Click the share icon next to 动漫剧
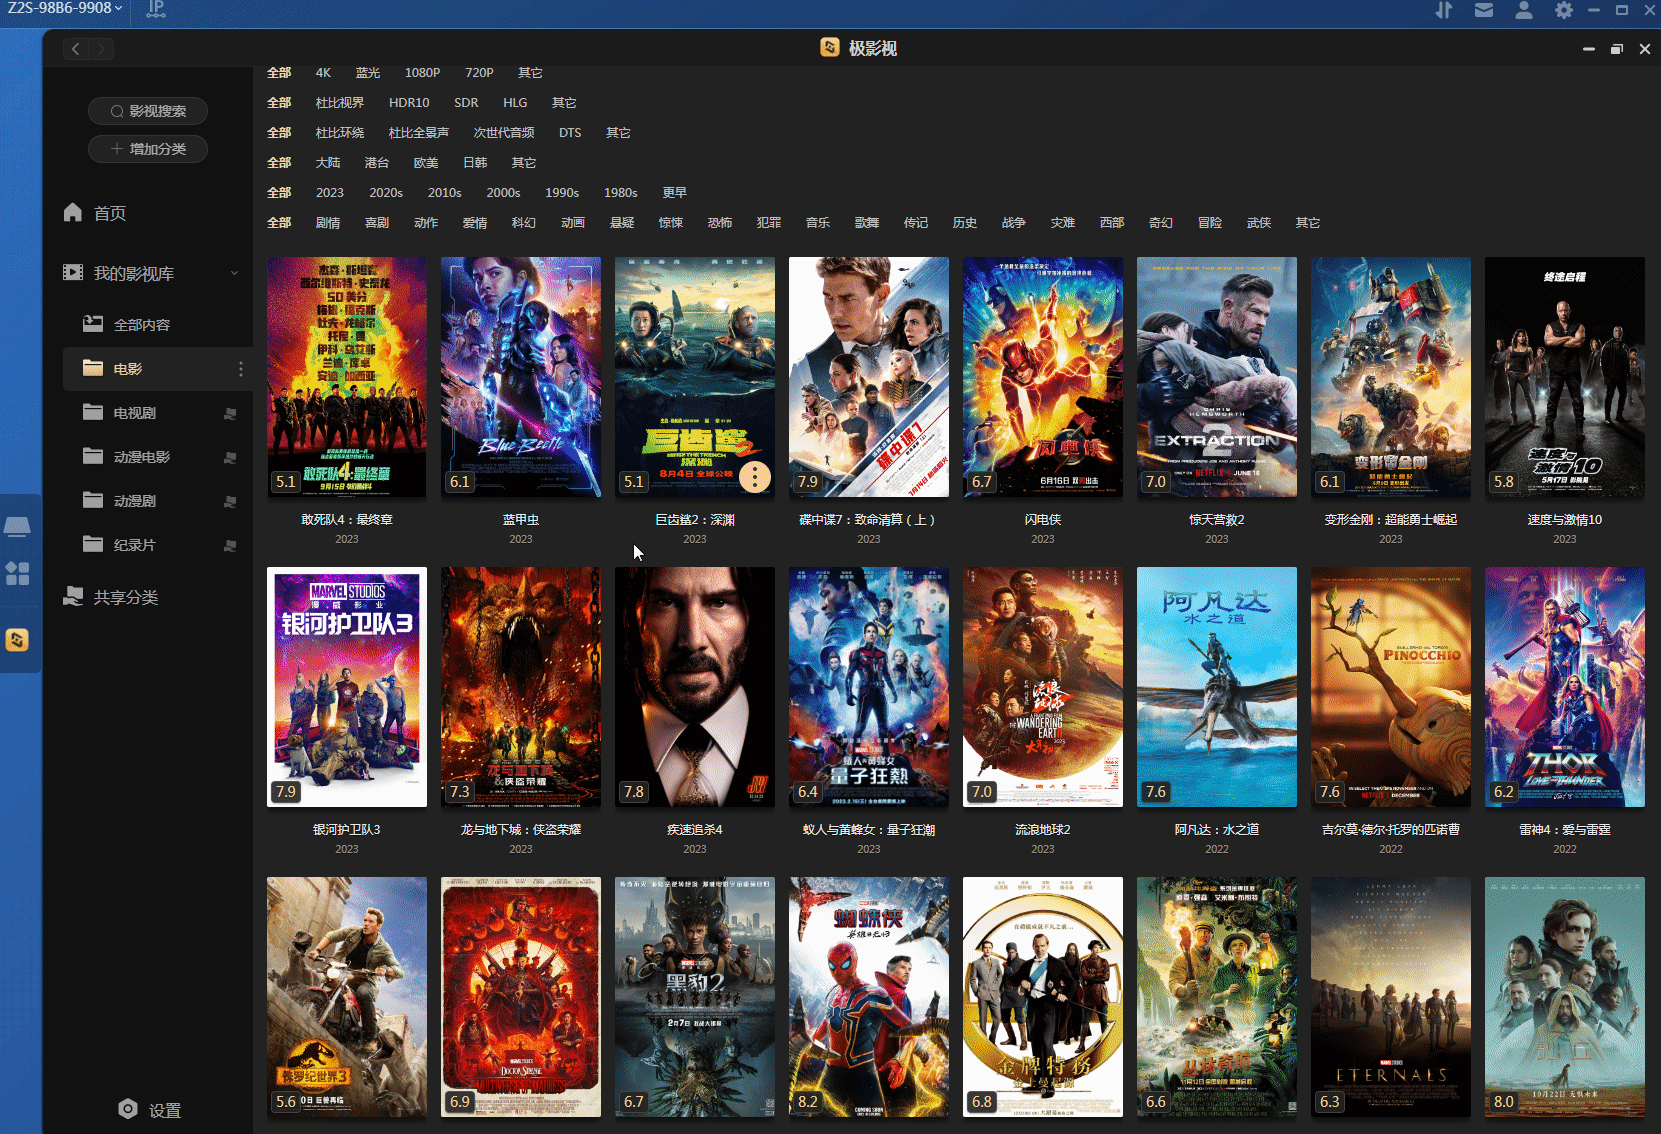This screenshot has height=1134, width=1661. pos(230,501)
